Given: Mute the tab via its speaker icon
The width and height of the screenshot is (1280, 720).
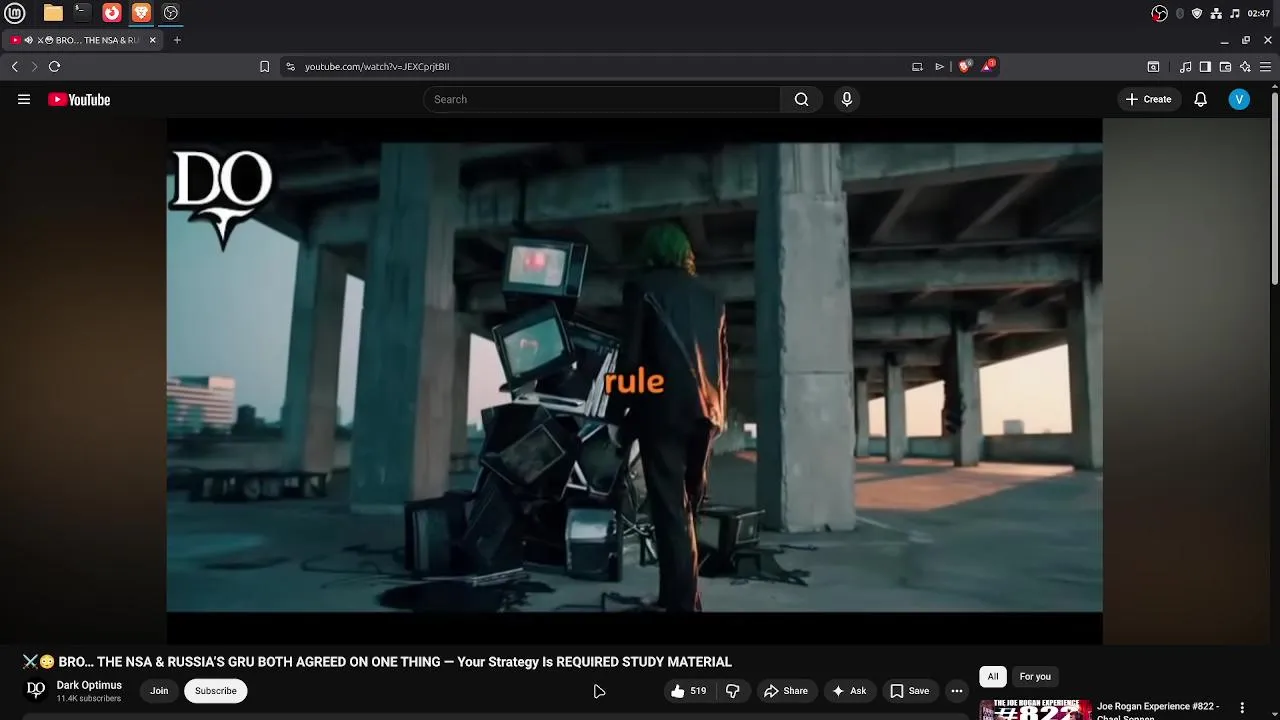Looking at the screenshot, I should coord(28,40).
